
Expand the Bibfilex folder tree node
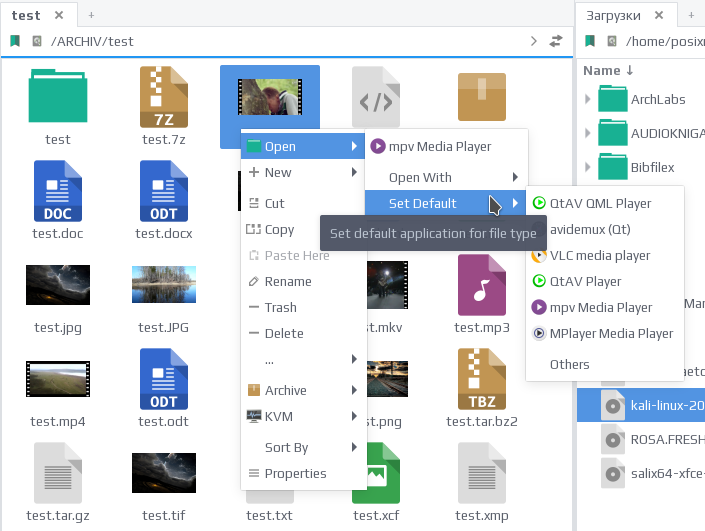point(587,167)
